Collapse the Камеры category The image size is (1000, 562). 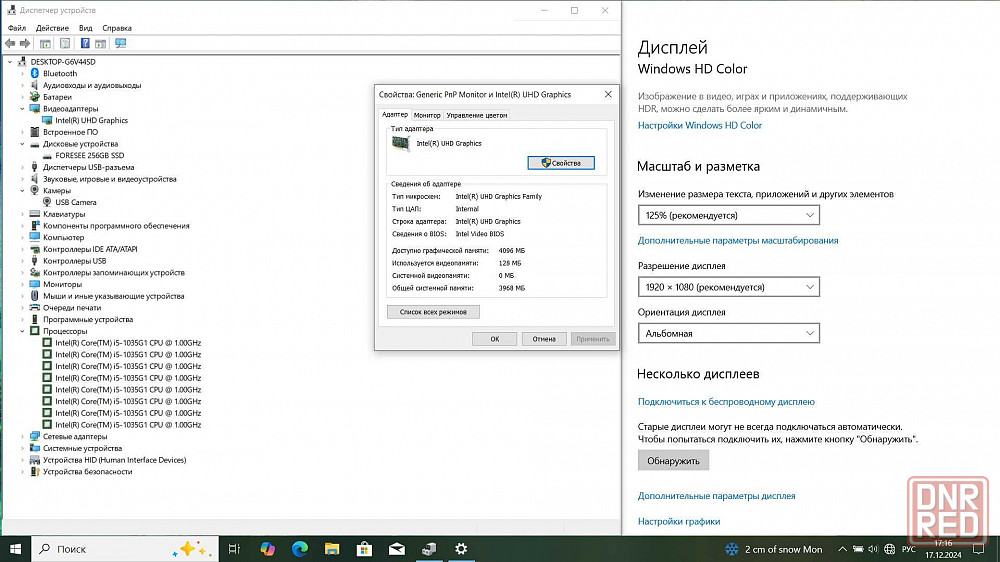(x=22, y=191)
